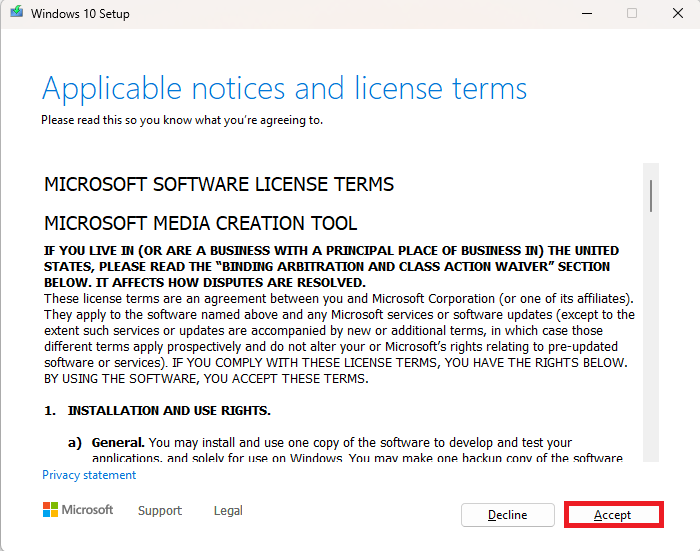This screenshot has width=700, height=551.
Task: Open the Support link
Action: [x=160, y=510]
